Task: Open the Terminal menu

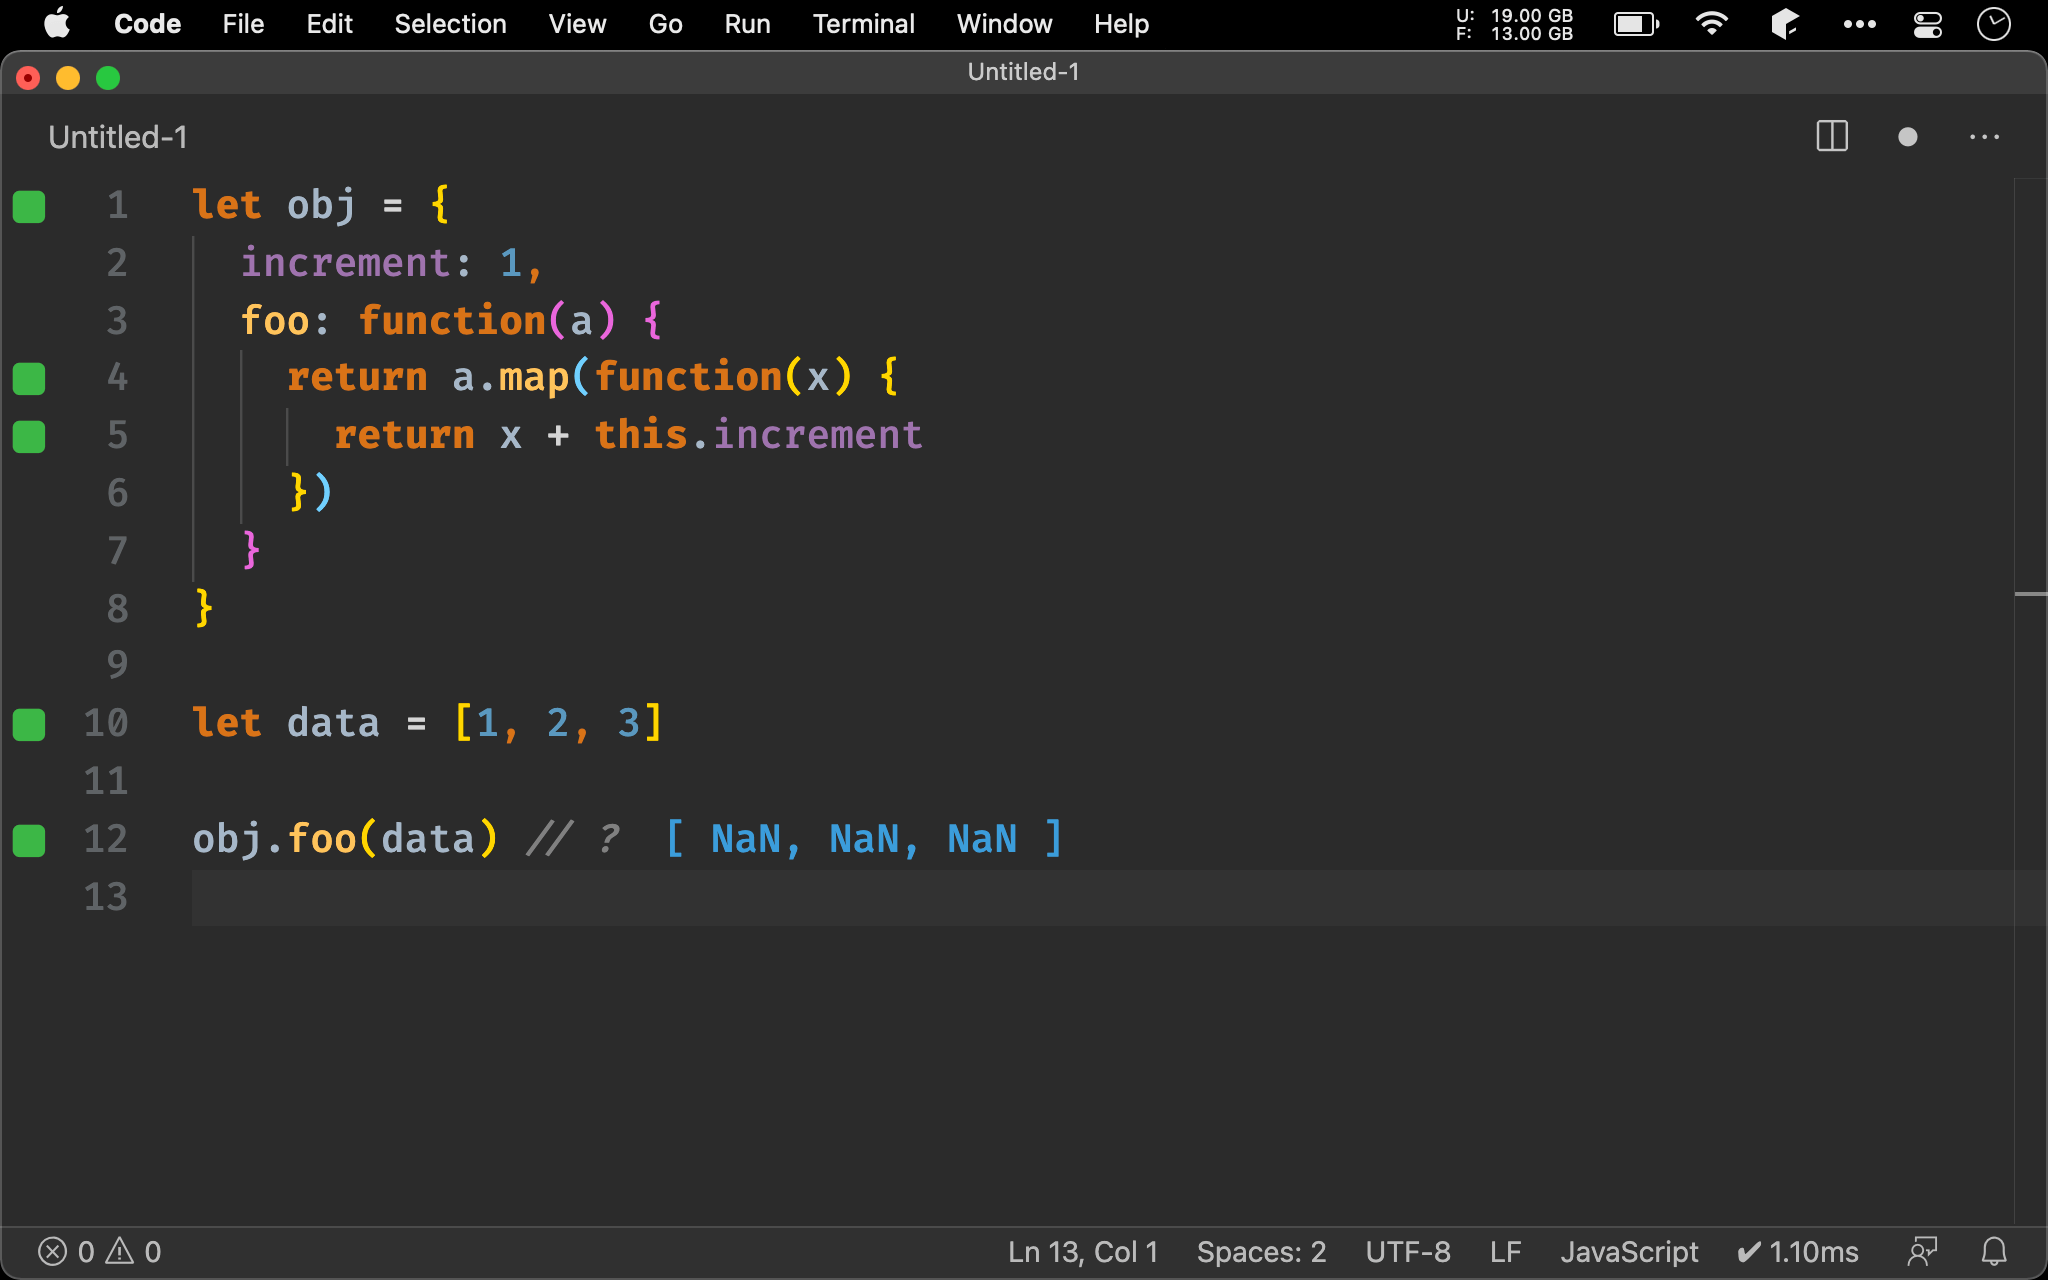Action: pyautogui.click(x=863, y=24)
